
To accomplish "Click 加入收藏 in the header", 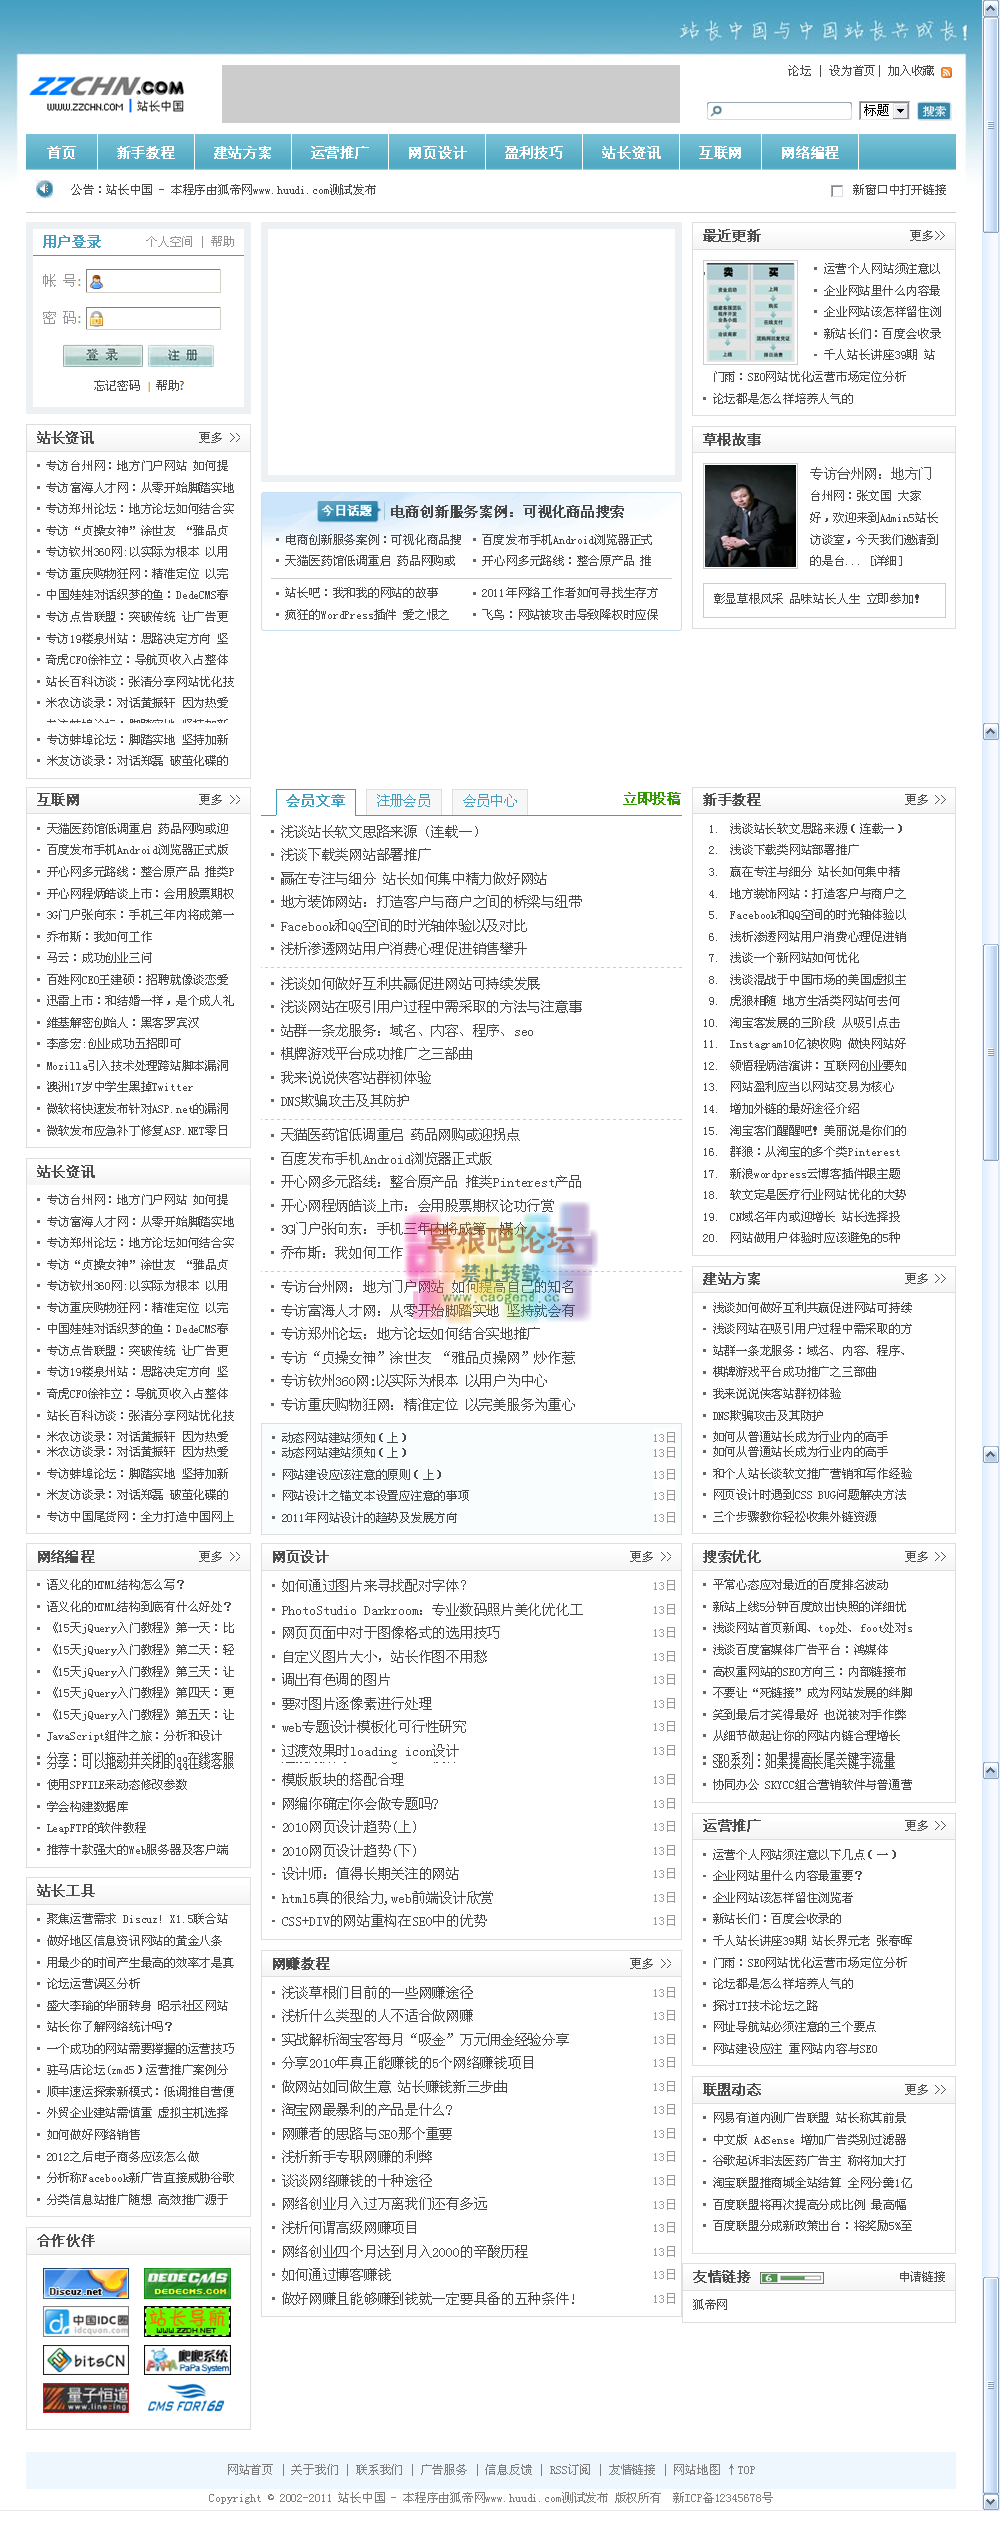I will [911, 71].
